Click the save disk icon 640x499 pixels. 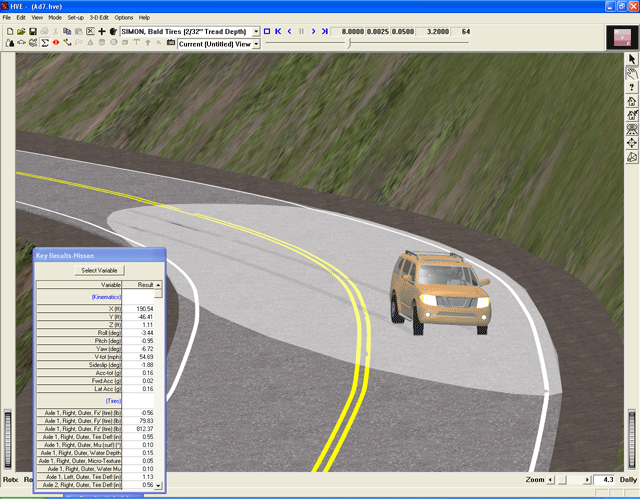click(x=31, y=31)
